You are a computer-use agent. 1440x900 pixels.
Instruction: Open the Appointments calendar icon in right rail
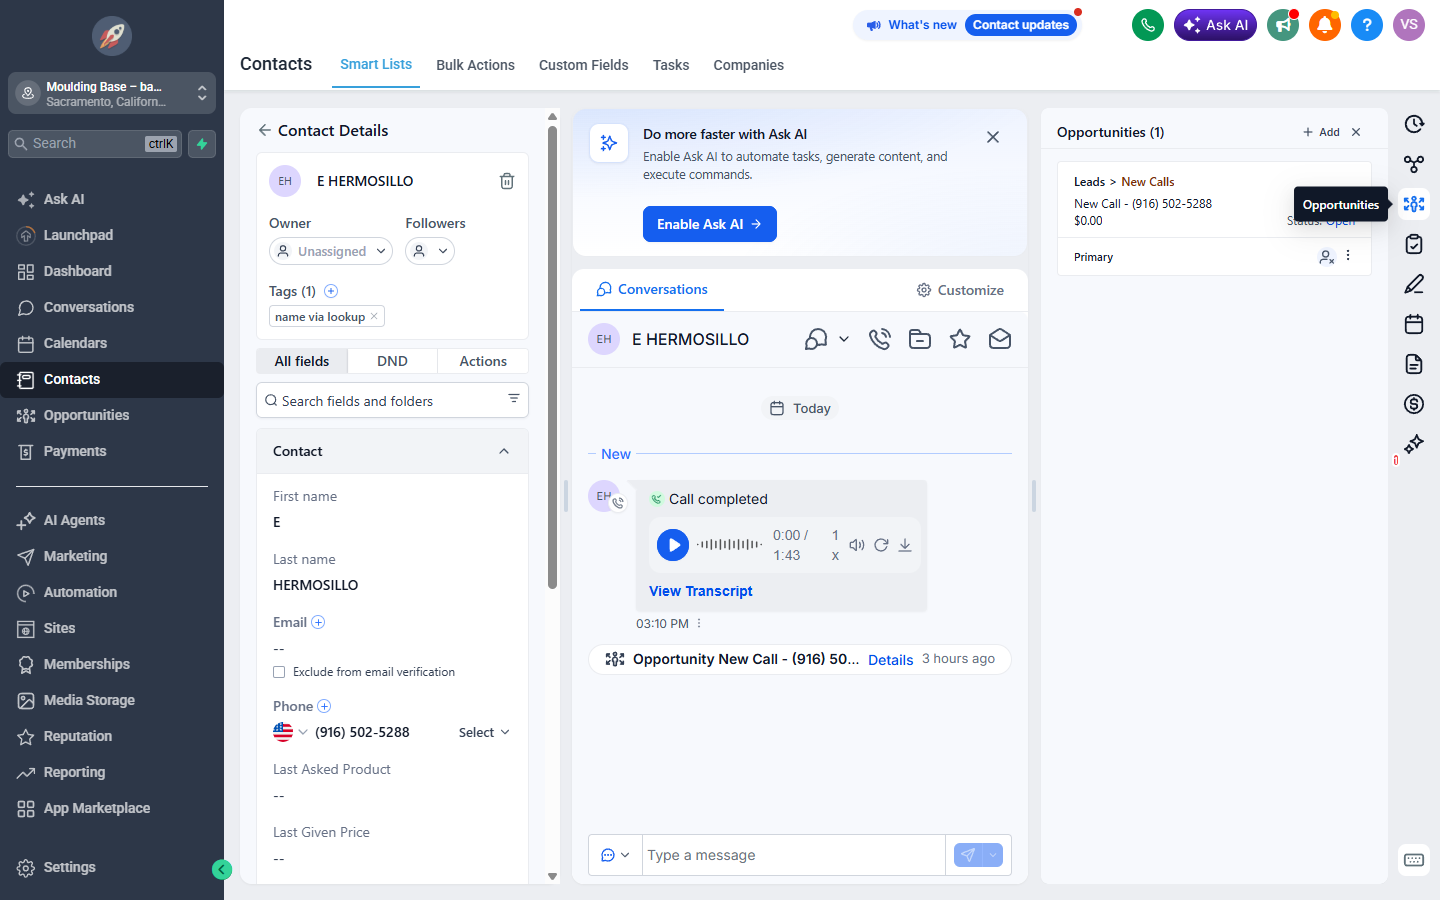point(1414,324)
